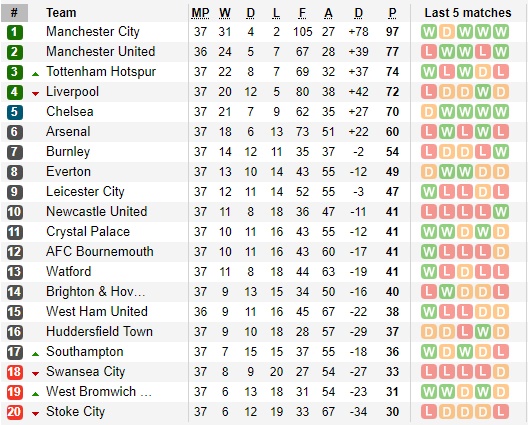Click Swansea City's red rank 18 badge
Viewport: 528px width, 425px height.
(15, 372)
